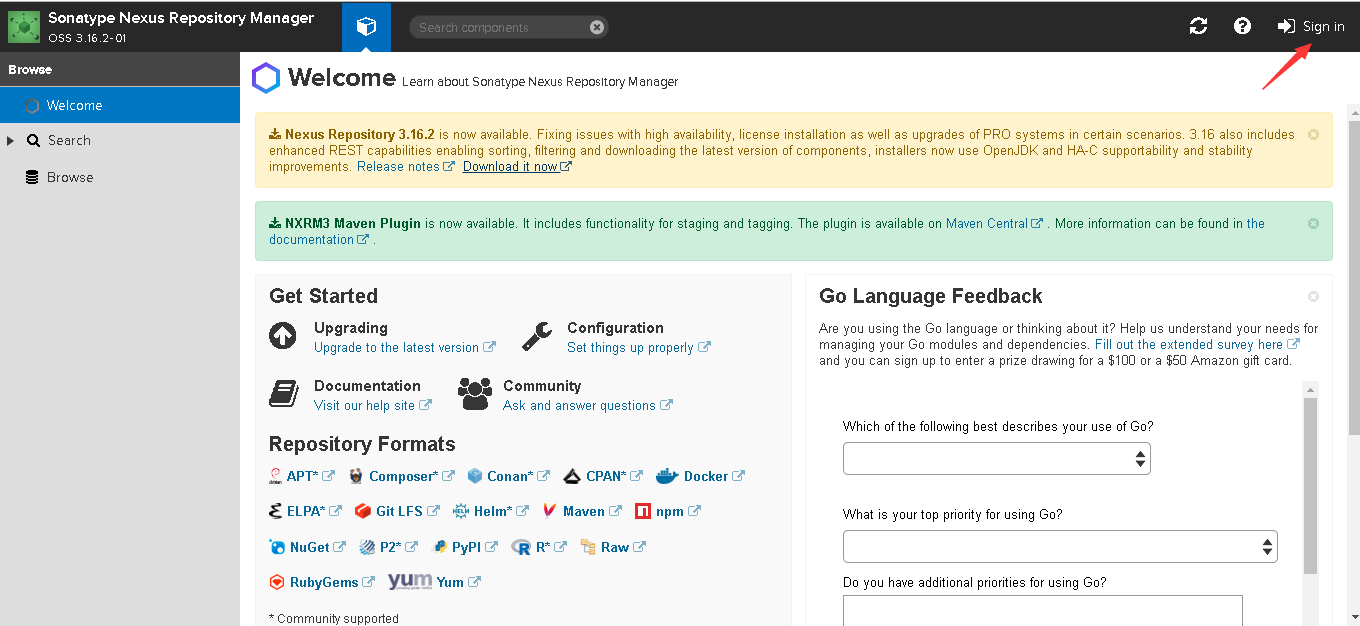
Task: Open the 'top priority for using Go' dropdown
Action: pos(1060,547)
